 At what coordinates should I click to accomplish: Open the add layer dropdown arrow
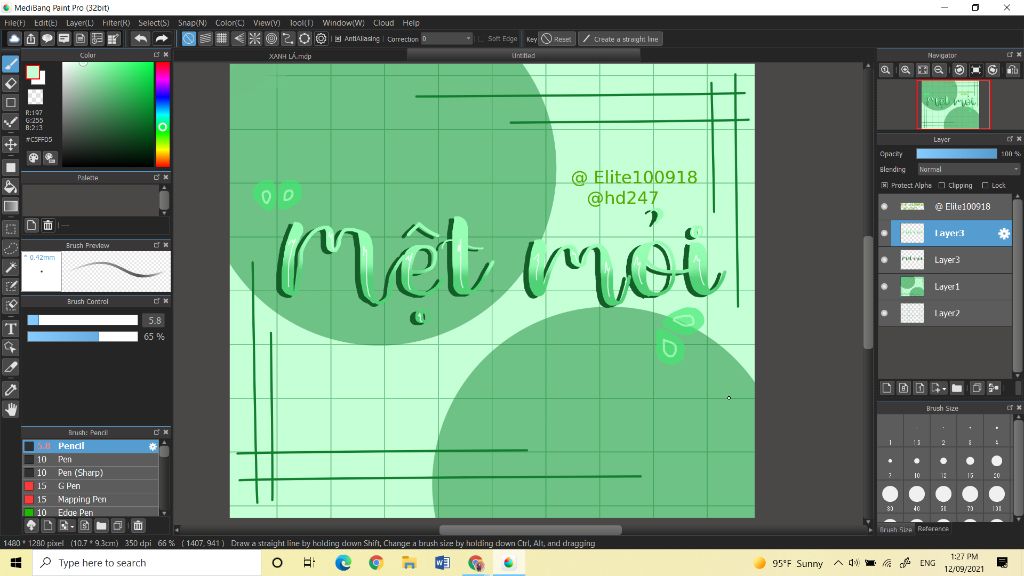point(945,389)
